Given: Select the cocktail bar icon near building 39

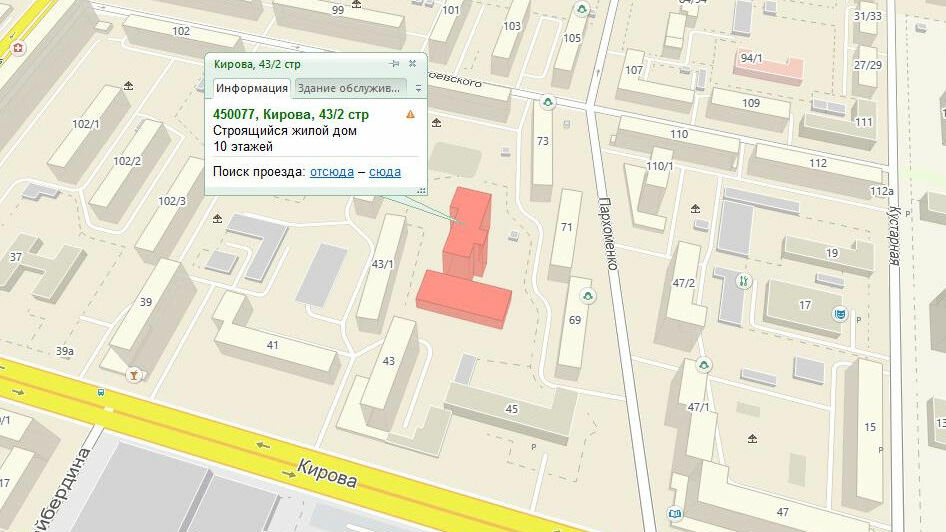Looking at the screenshot, I should click(131, 375).
